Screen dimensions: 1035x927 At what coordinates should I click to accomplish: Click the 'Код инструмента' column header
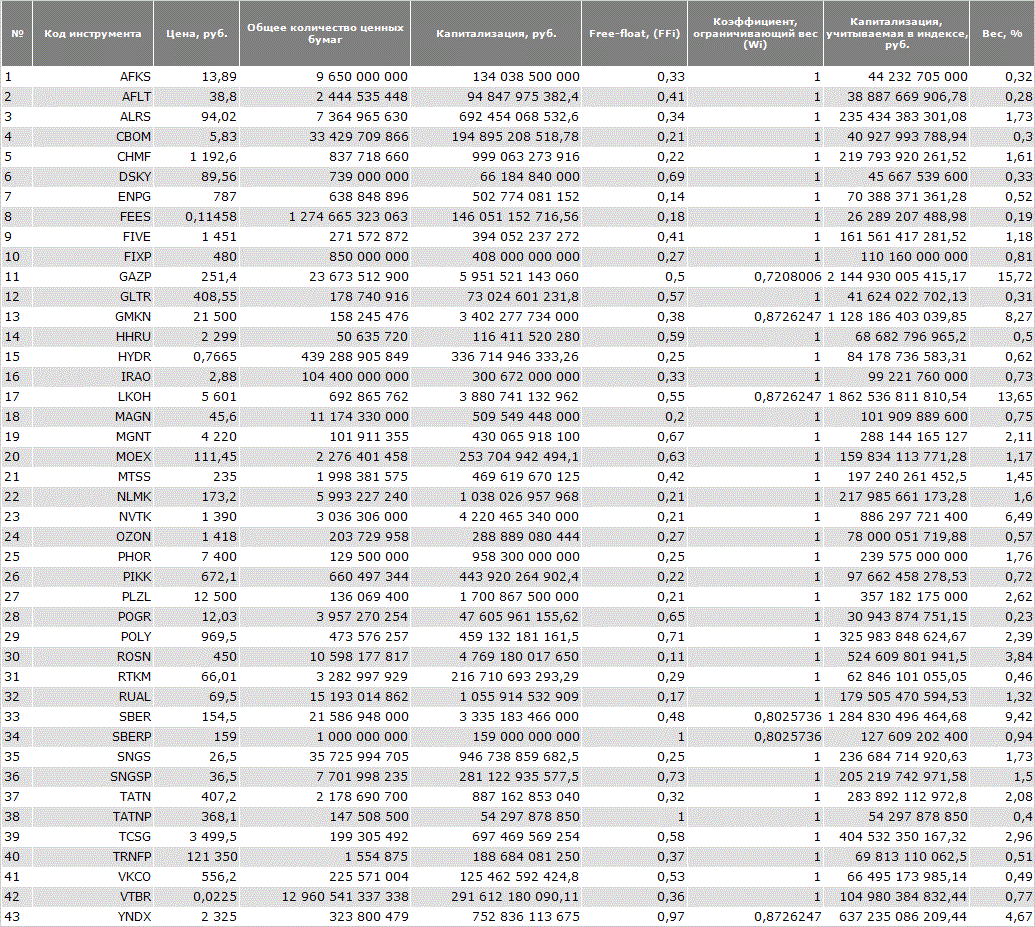pos(92,34)
